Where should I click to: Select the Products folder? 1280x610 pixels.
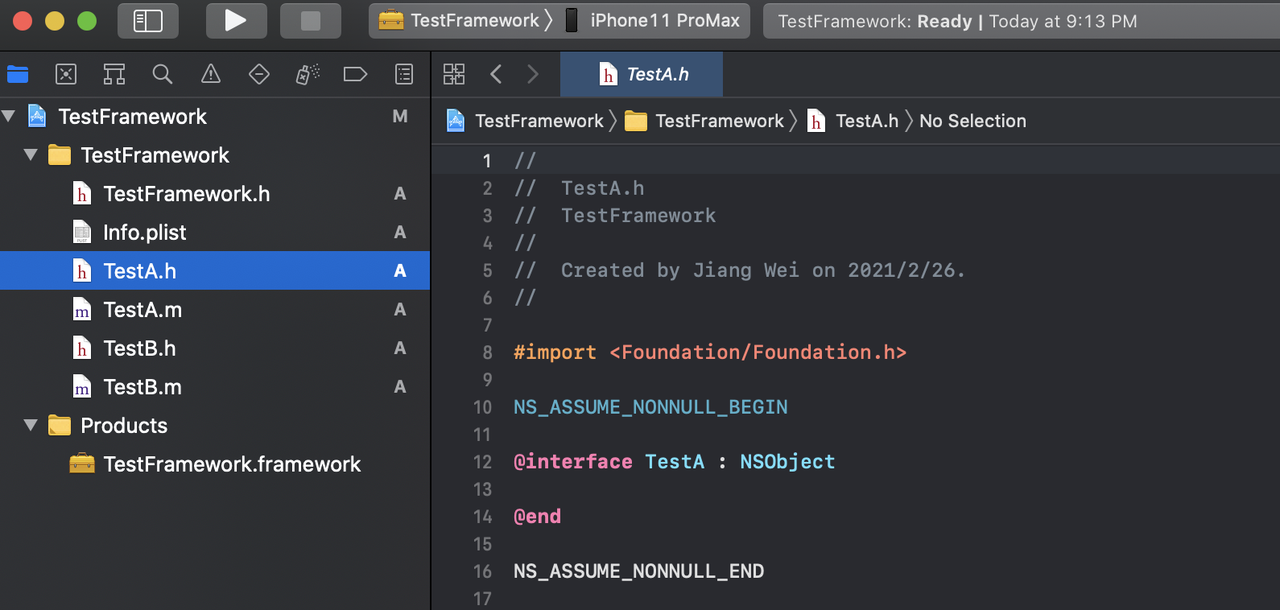point(215,425)
